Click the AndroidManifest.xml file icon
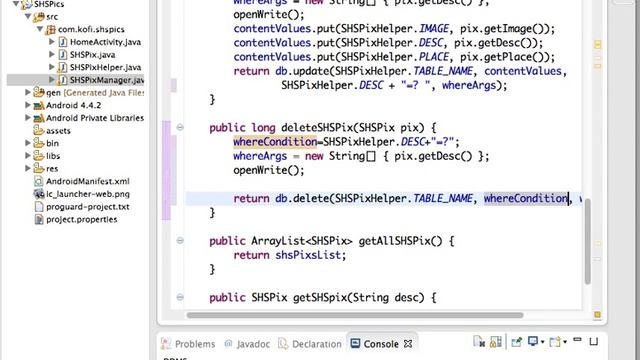 (x=39, y=181)
